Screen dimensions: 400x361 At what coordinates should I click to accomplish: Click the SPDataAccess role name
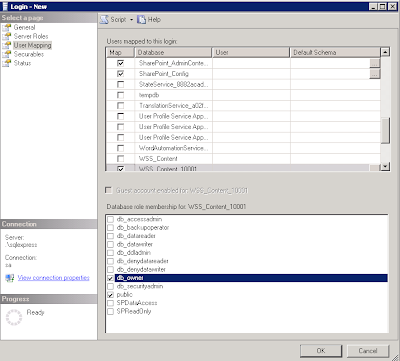pyautogui.click(x=137, y=303)
